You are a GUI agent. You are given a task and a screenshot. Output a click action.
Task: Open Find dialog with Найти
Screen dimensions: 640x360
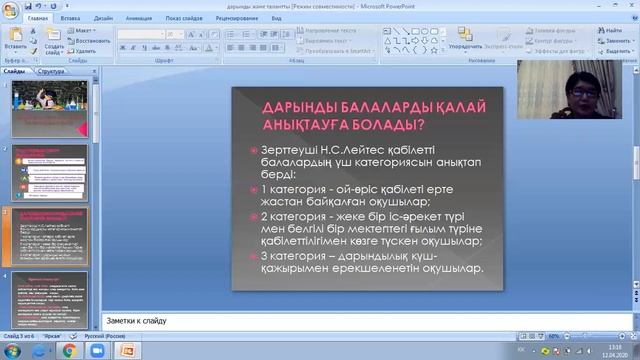[611, 30]
